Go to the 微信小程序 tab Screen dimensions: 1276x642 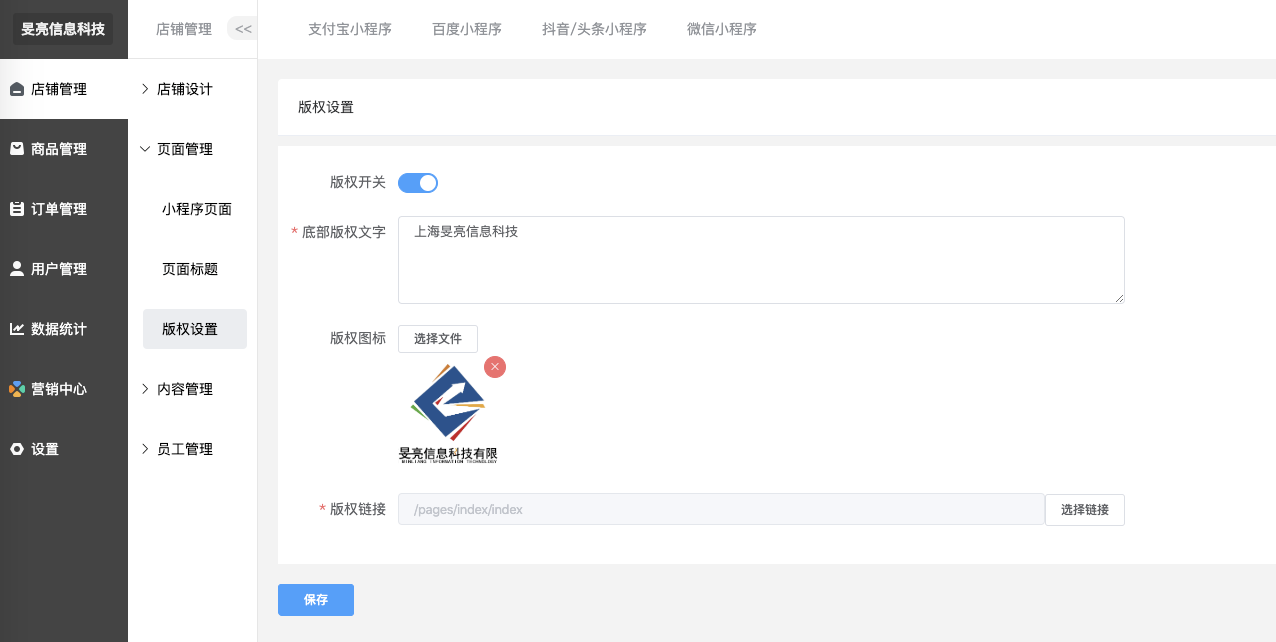point(722,29)
